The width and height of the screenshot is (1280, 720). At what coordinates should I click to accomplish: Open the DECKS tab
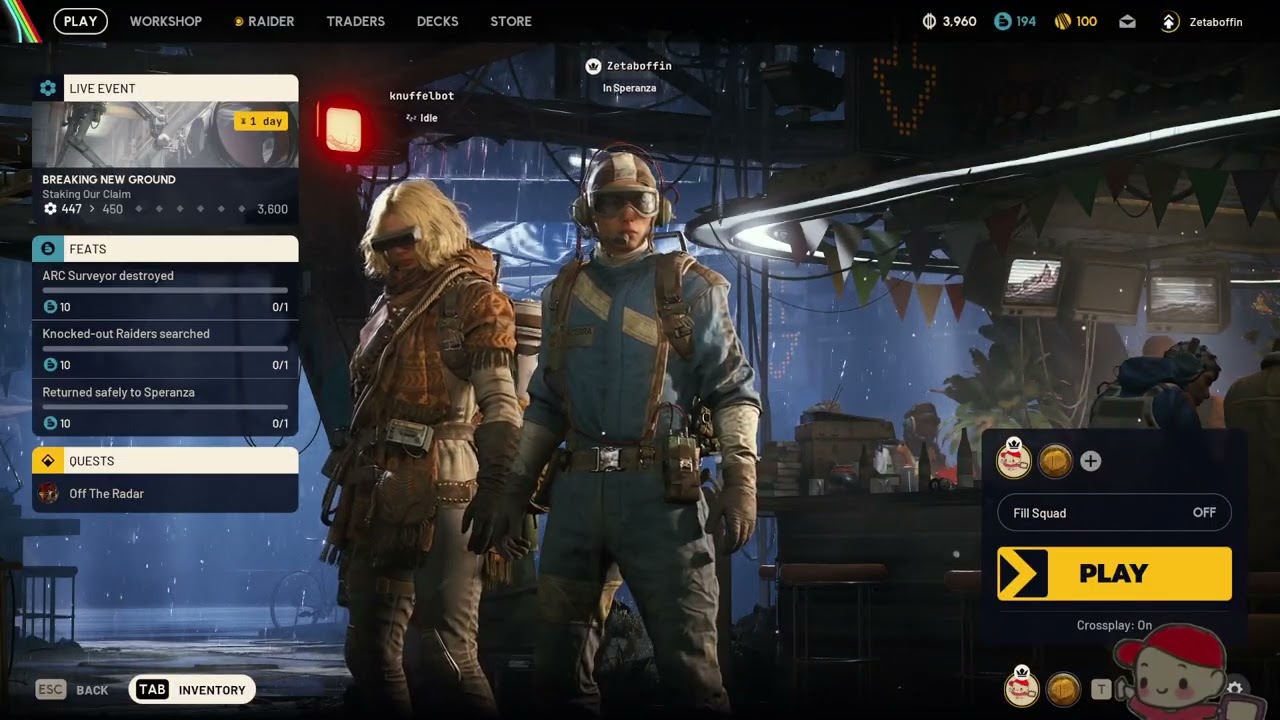point(438,21)
